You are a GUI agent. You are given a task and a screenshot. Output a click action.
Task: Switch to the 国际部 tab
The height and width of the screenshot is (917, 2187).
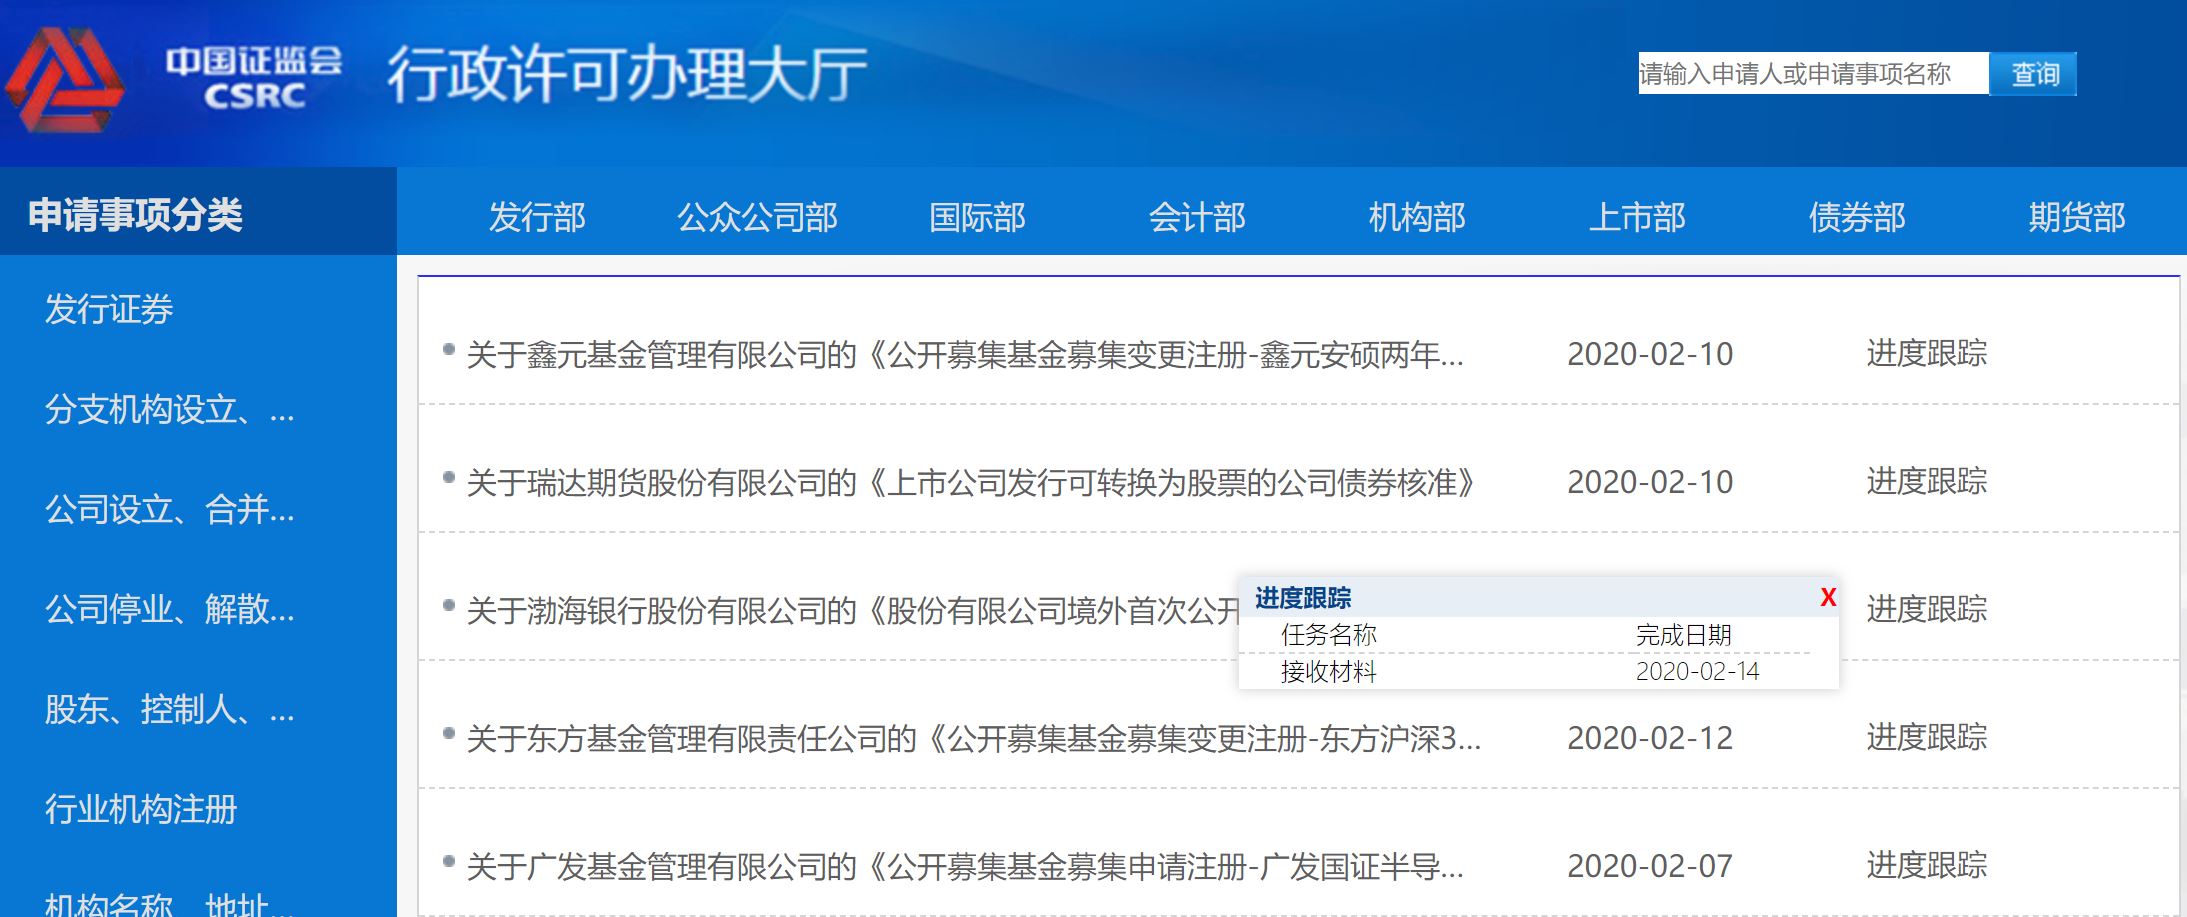pyautogui.click(x=977, y=217)
